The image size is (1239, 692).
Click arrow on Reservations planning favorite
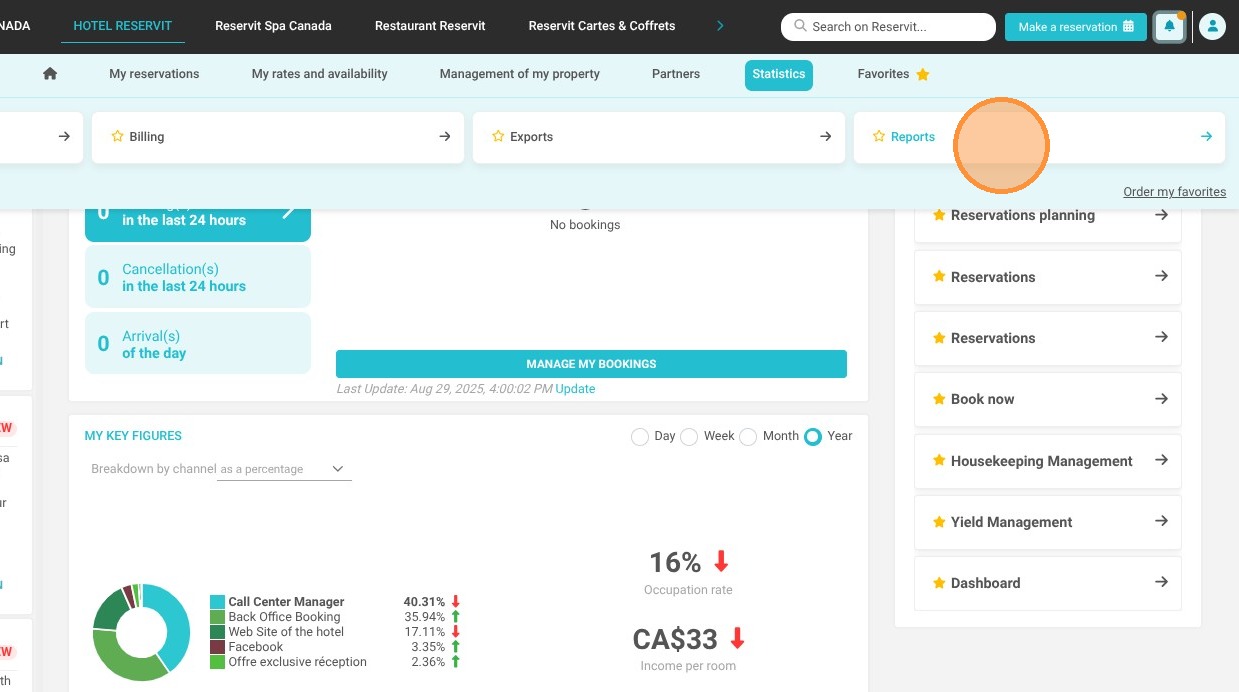pos(1161,215)
